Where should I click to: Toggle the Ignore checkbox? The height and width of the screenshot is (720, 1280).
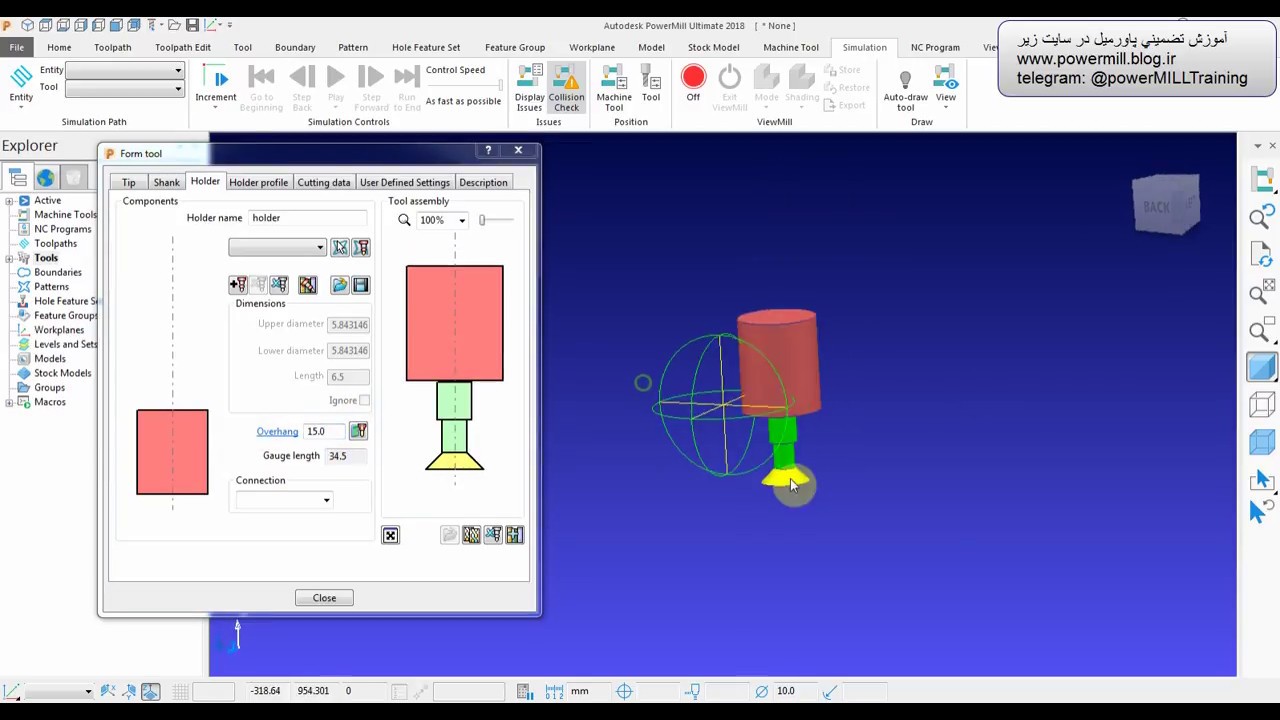pyautogui.click(x=364, y=400)
